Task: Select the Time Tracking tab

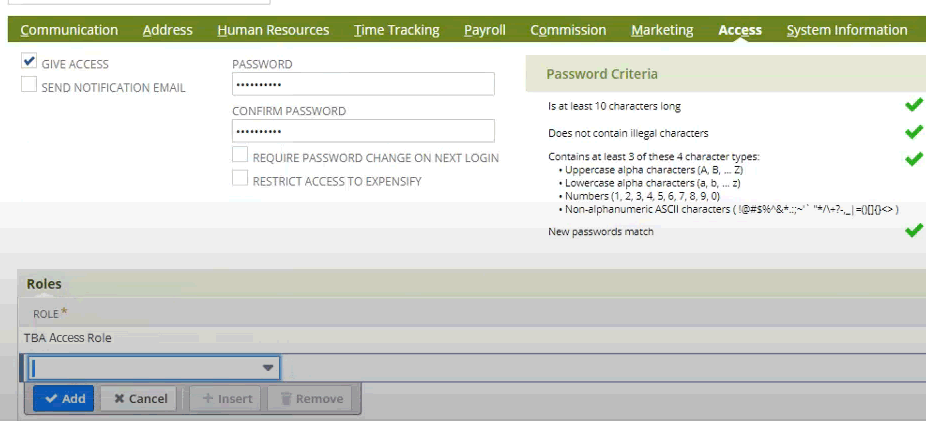Action: tap(396, 30)
